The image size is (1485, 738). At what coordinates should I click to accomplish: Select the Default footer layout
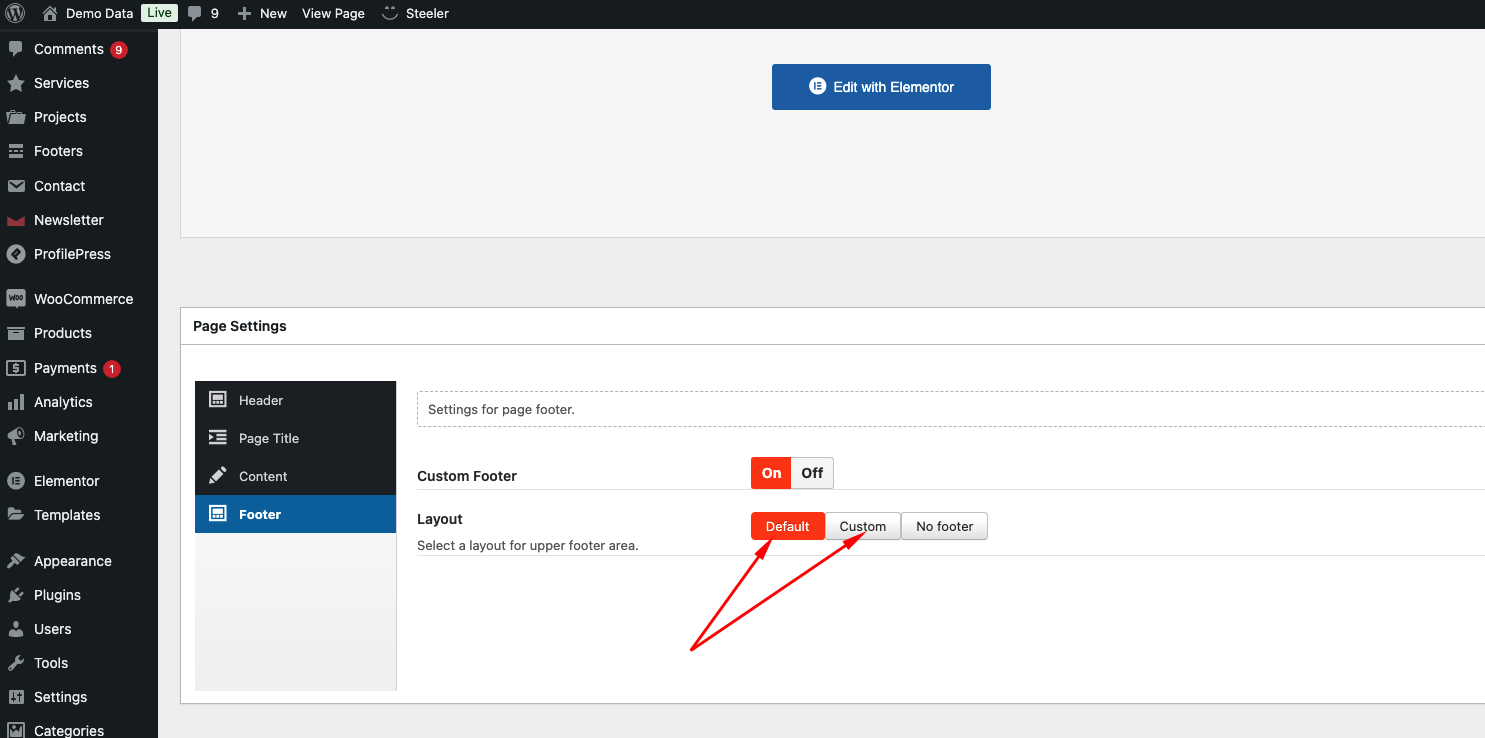[x=788, y=526]
